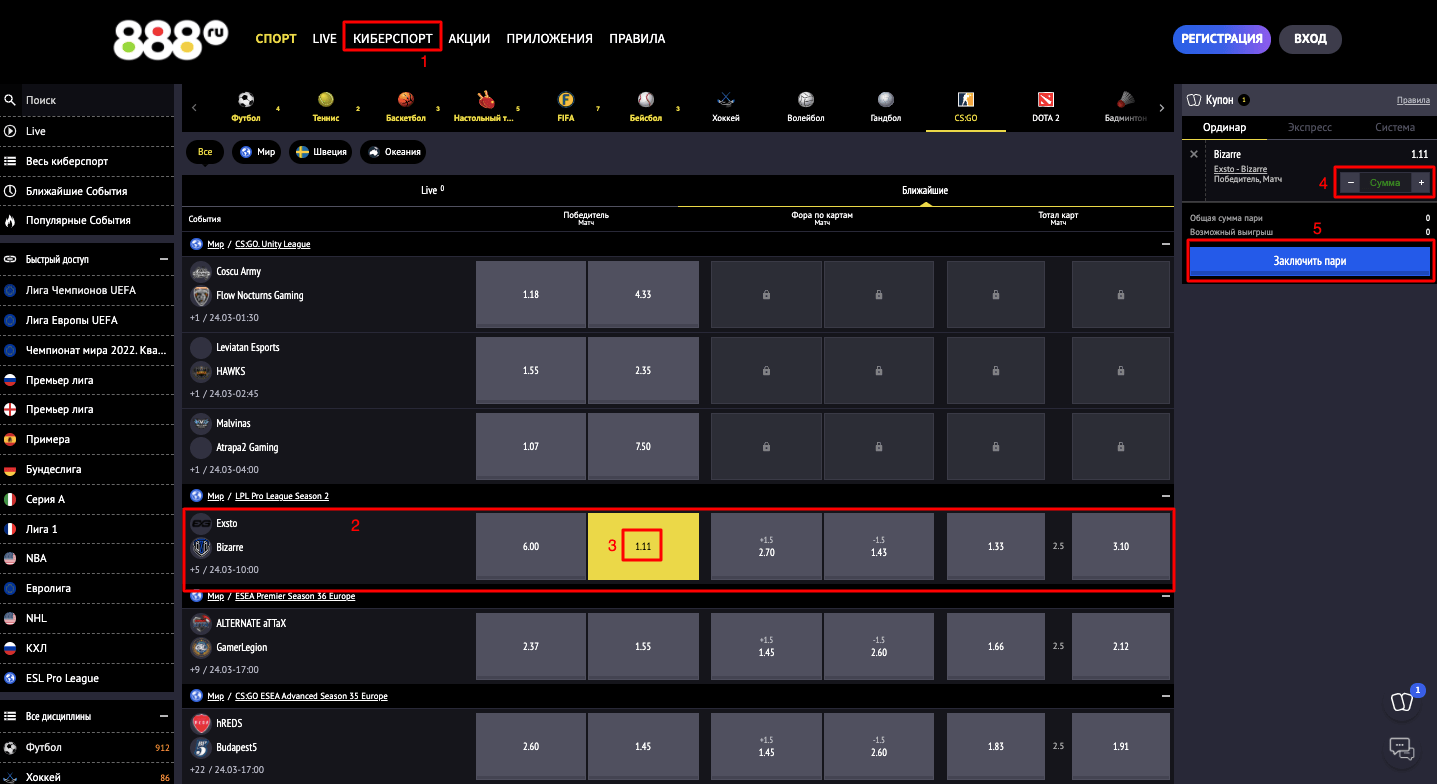
Task: Open the live chat support icon
Action: point(1401,748)
